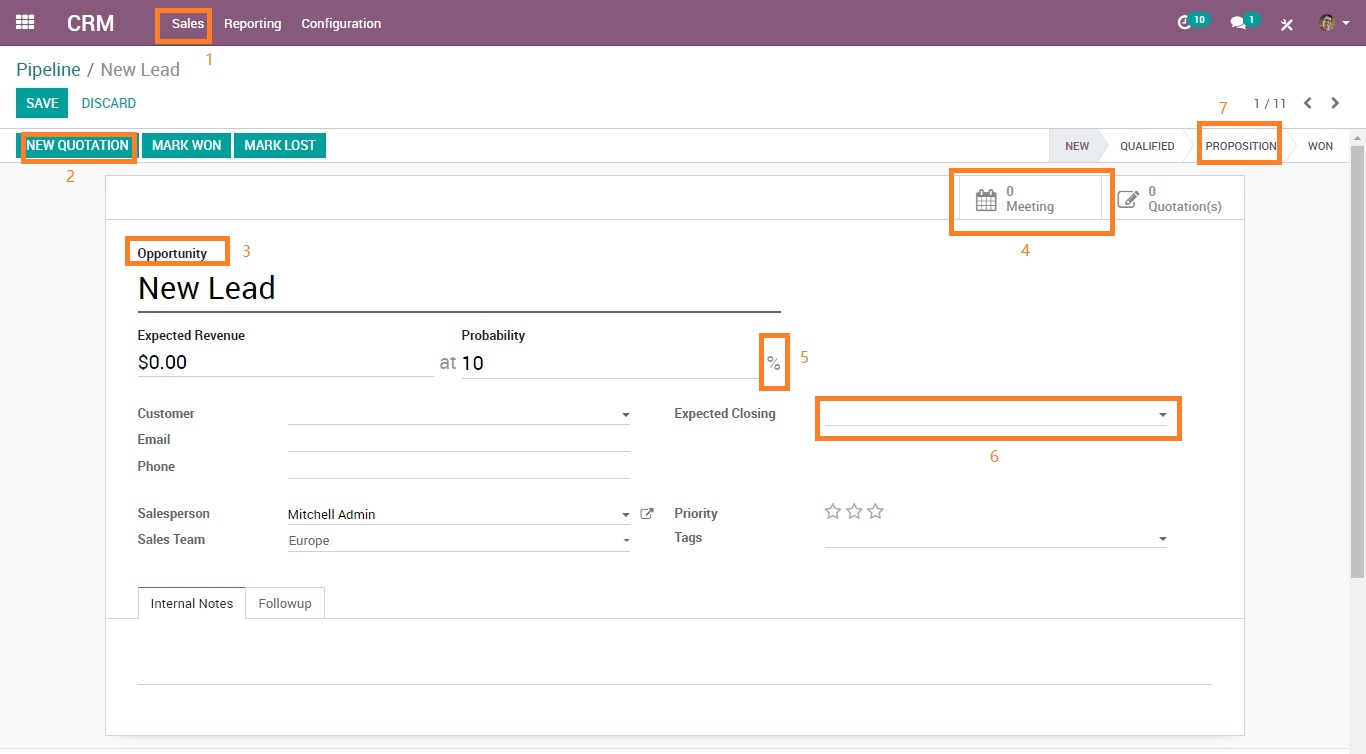Expand the Tags dropdown
1366x754 pixels.
coord(1162,539)
